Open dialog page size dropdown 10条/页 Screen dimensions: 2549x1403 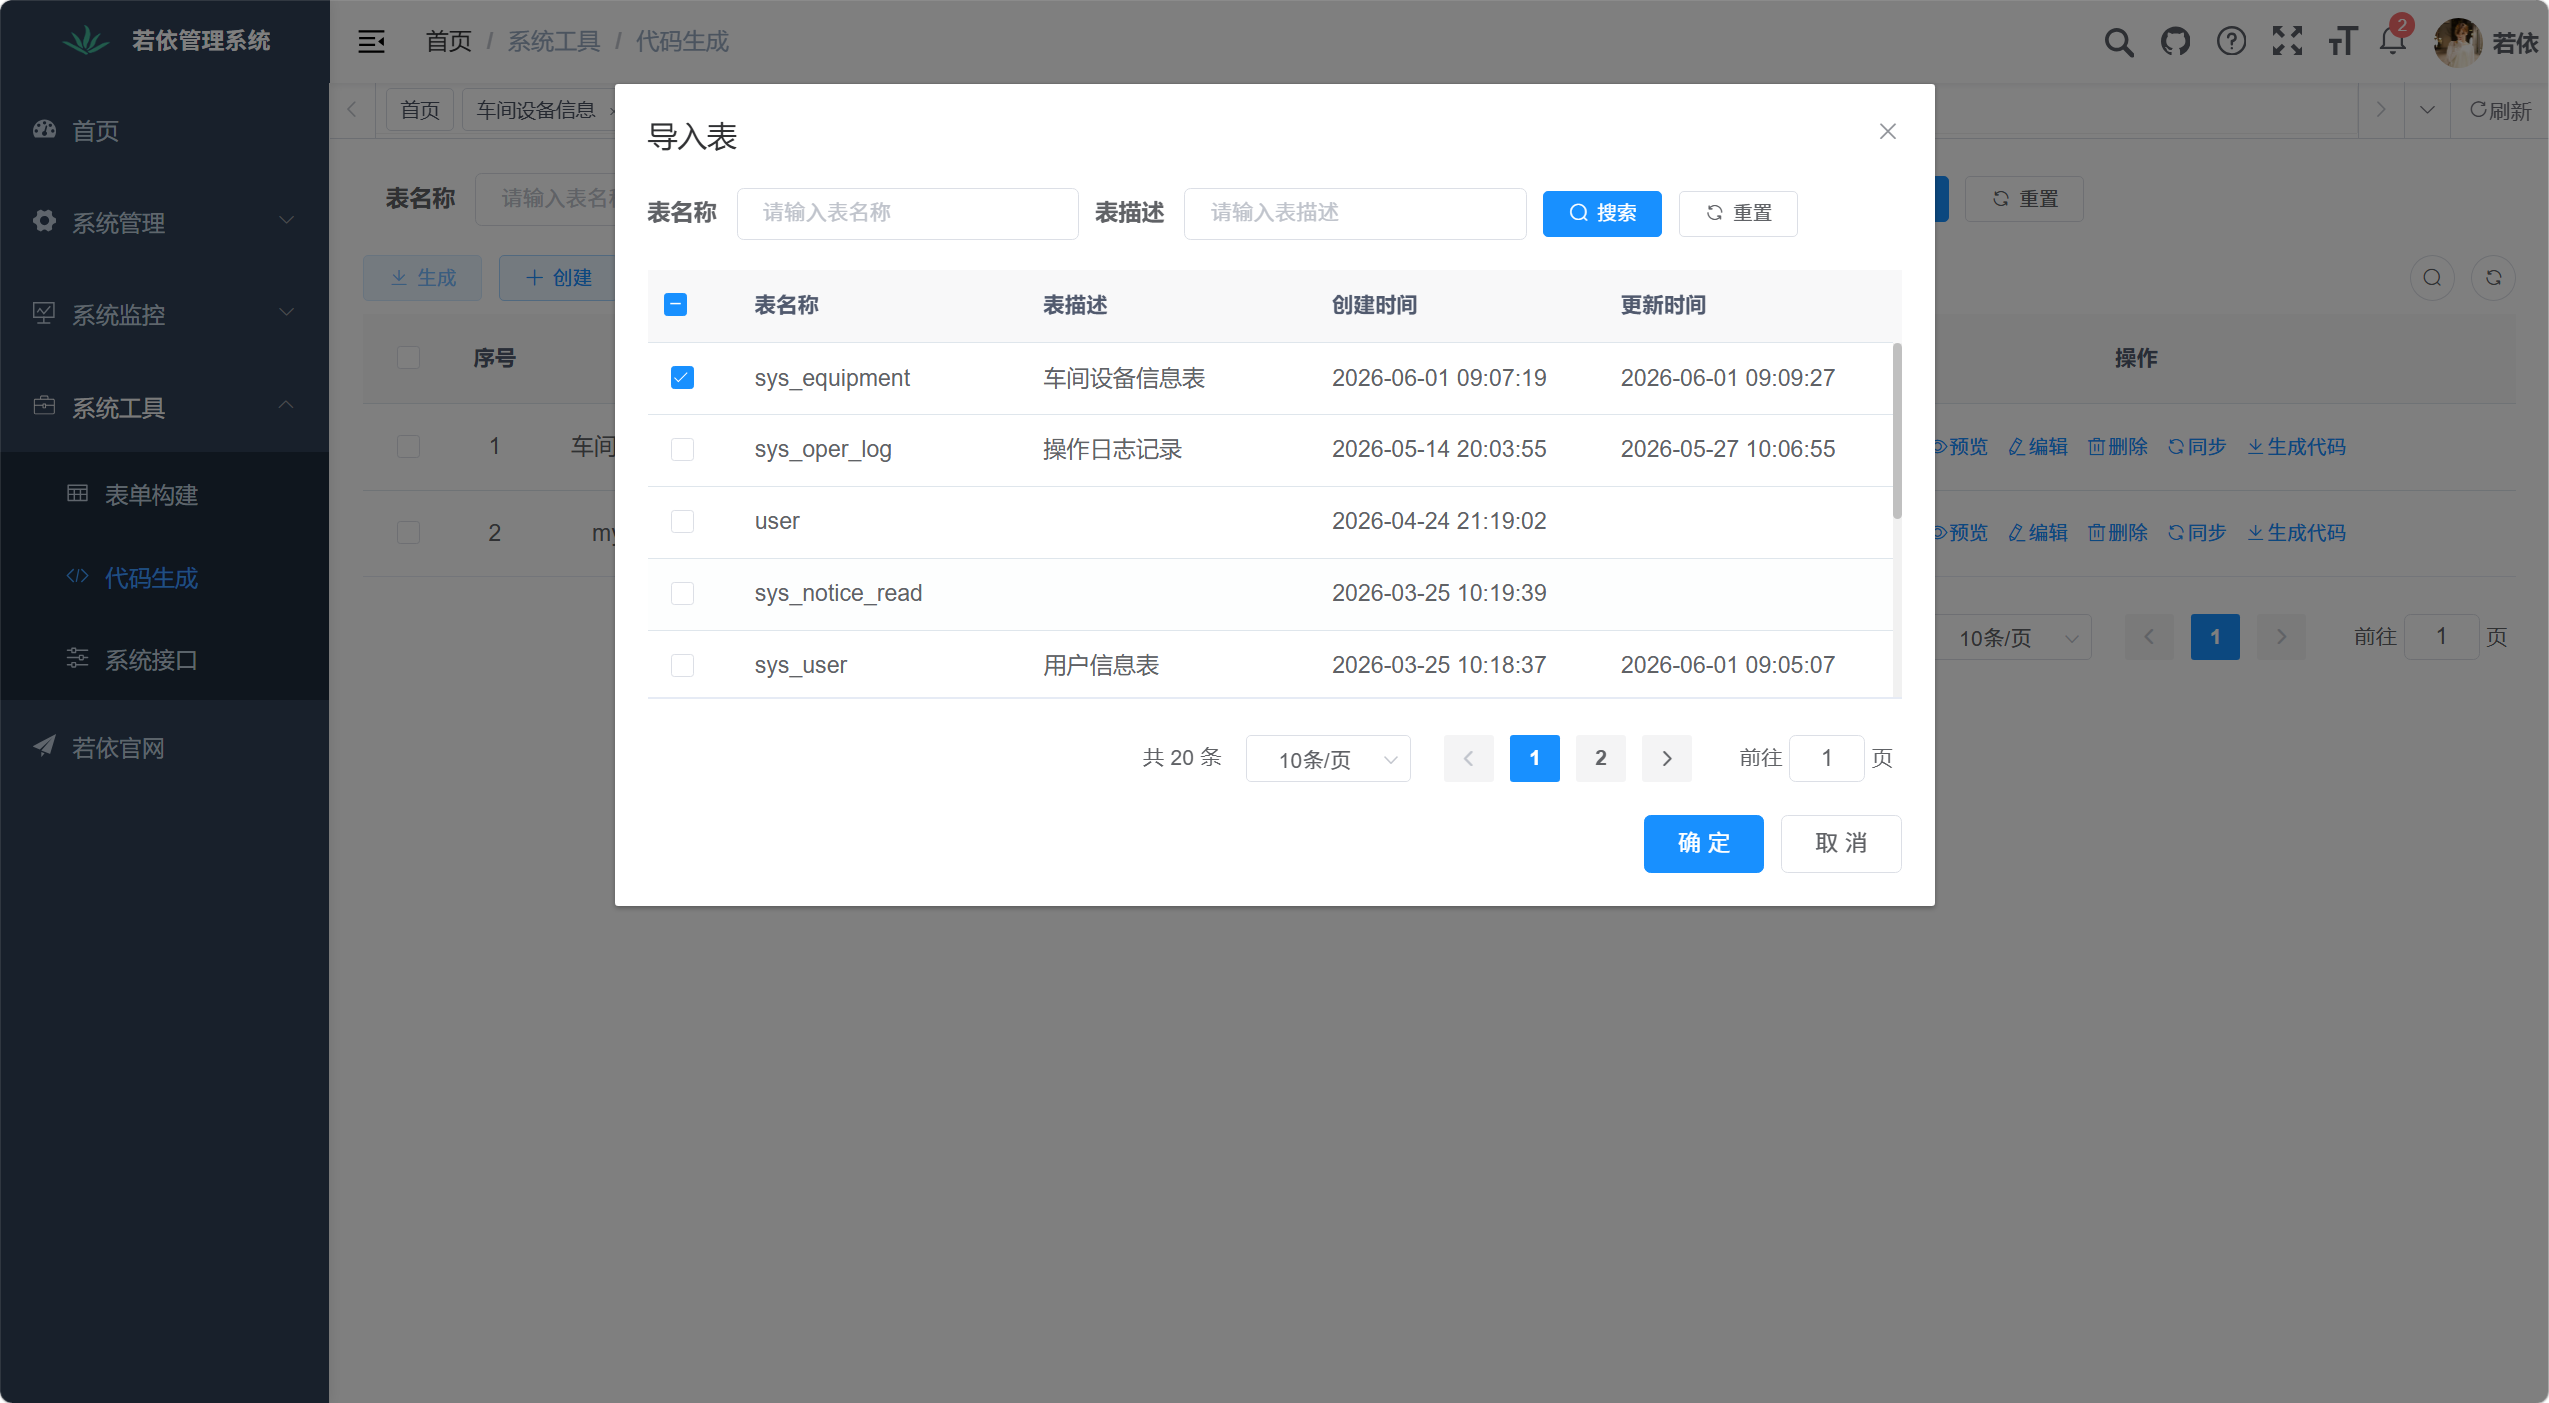tap(1328, 759)
